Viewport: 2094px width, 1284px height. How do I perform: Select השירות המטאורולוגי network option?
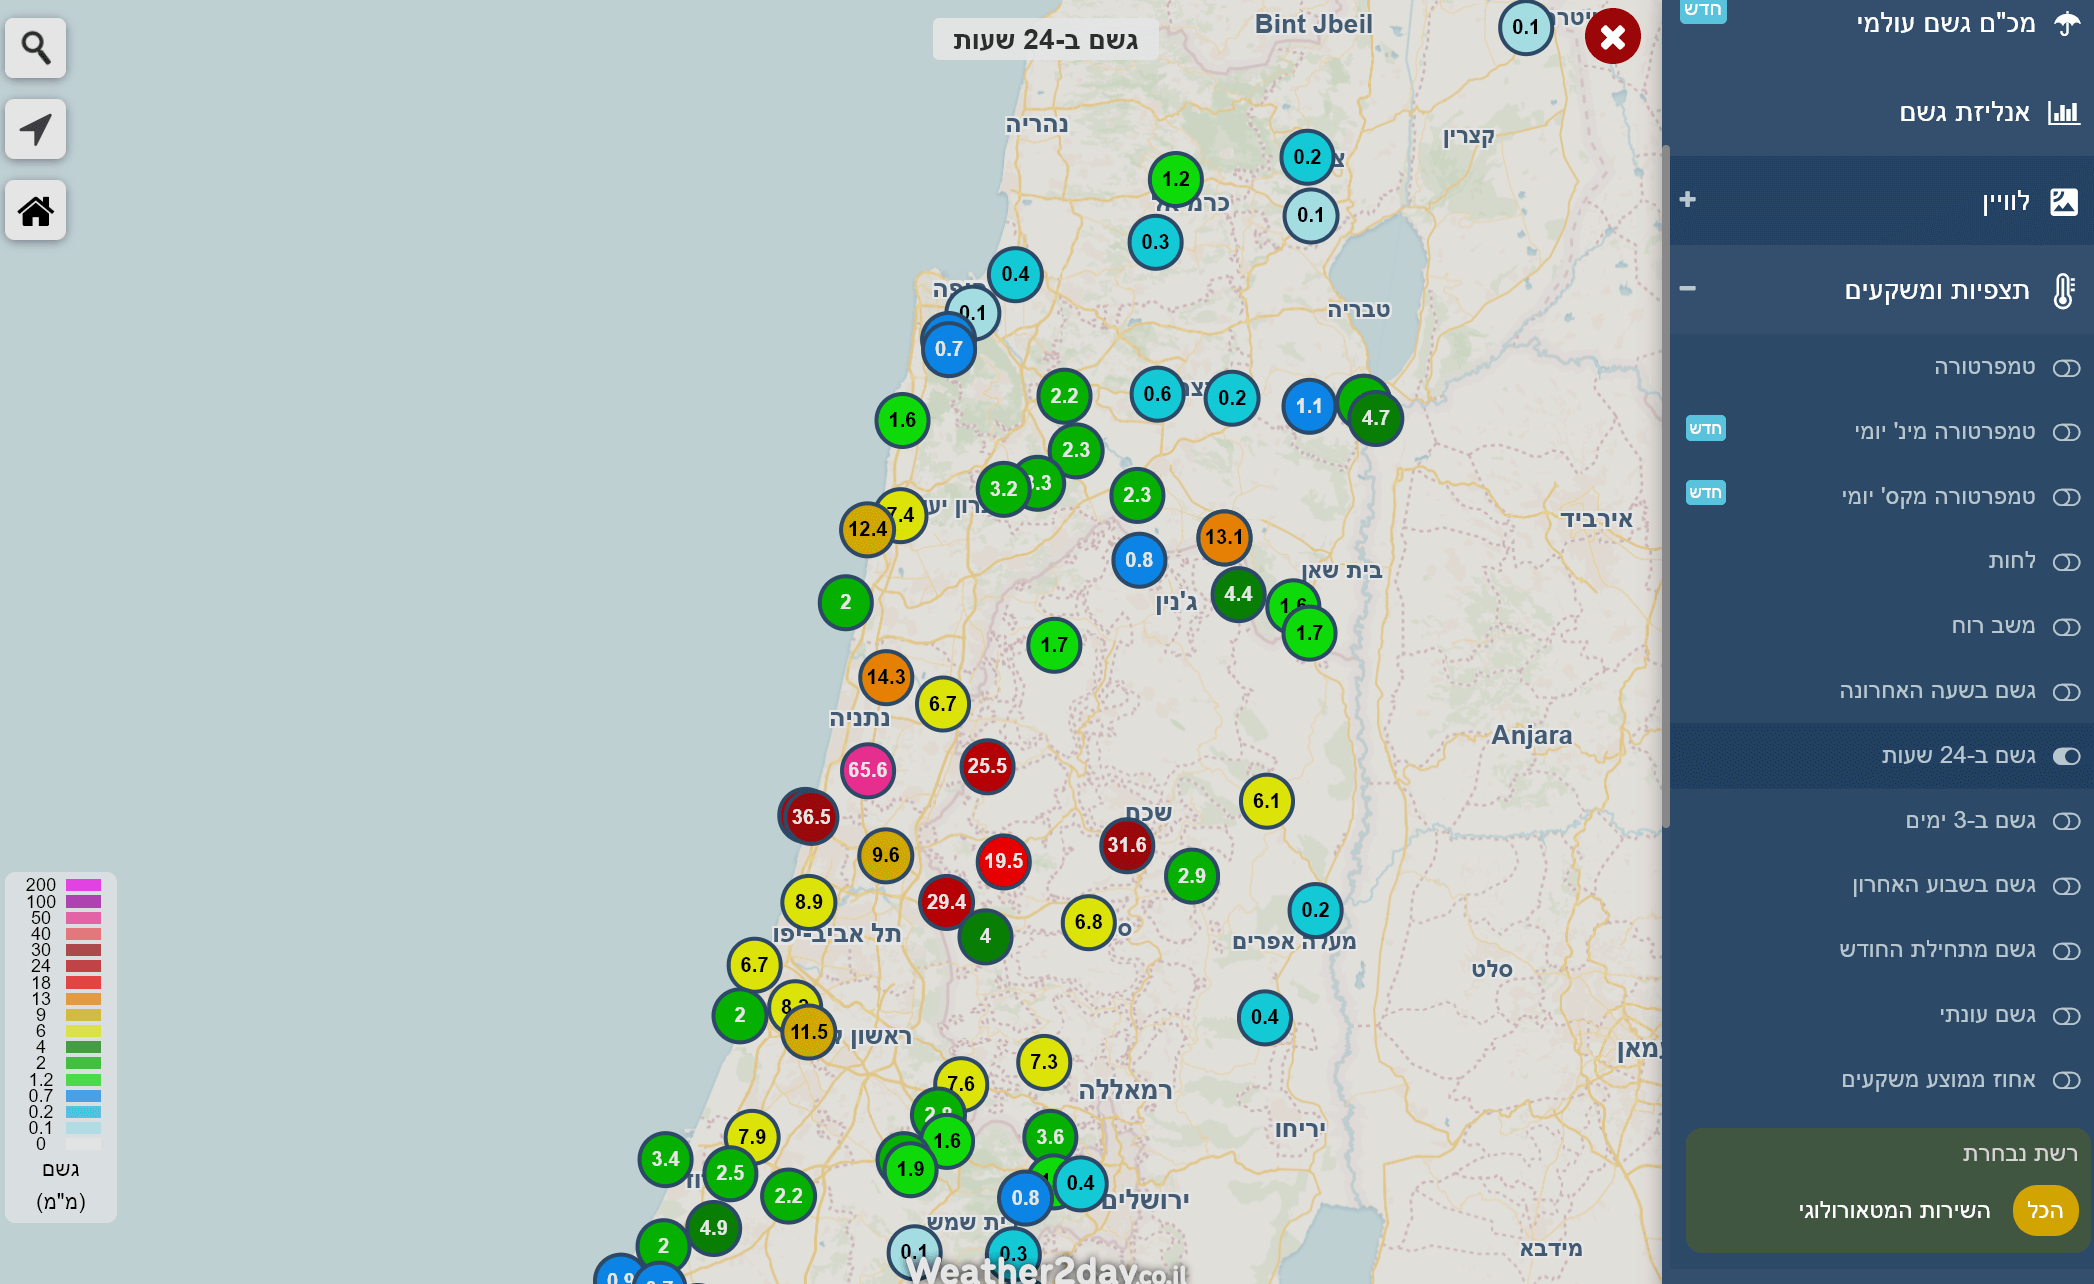click(1894, 1211)
